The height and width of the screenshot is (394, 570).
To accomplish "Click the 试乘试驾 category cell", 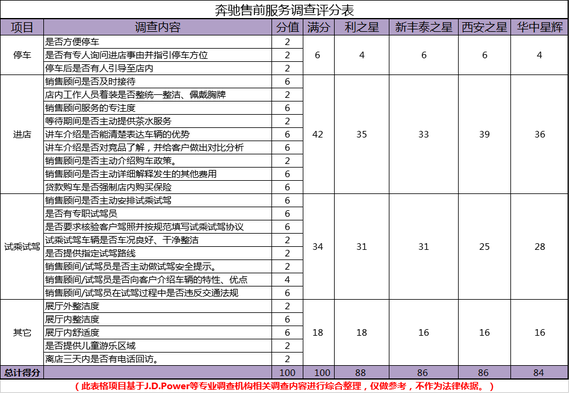I will 22,246.
